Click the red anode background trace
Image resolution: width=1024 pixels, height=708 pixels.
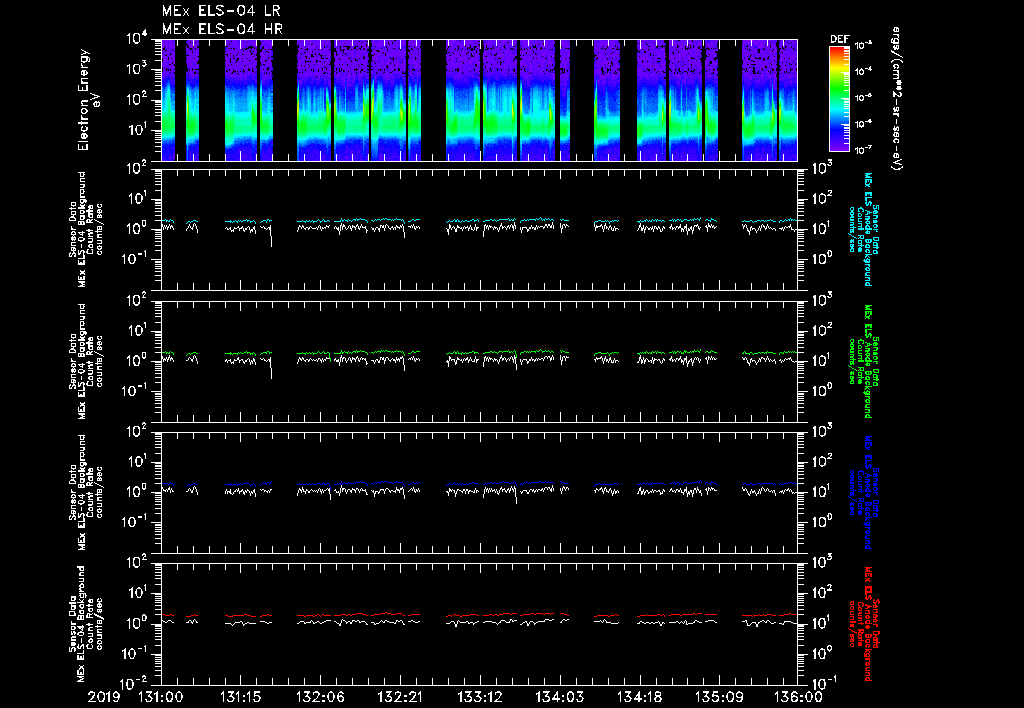pyautogui.click(x=479, y=615)
